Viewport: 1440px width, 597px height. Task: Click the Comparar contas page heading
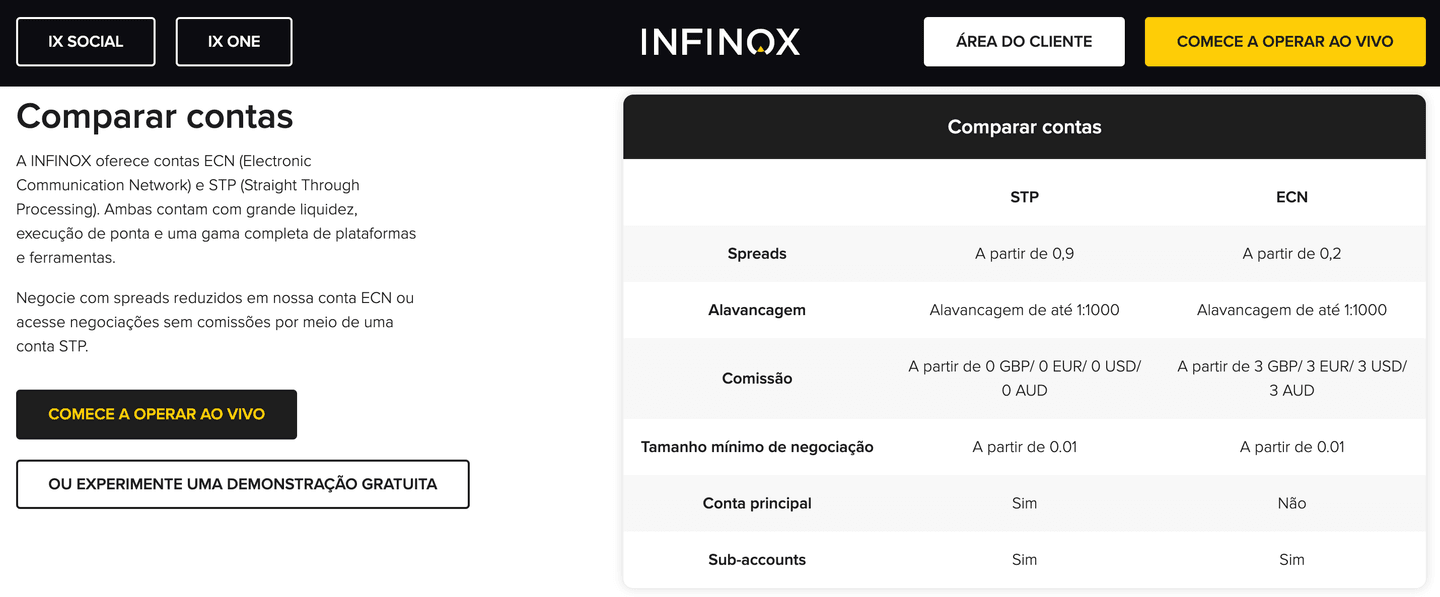coord(154,116)
